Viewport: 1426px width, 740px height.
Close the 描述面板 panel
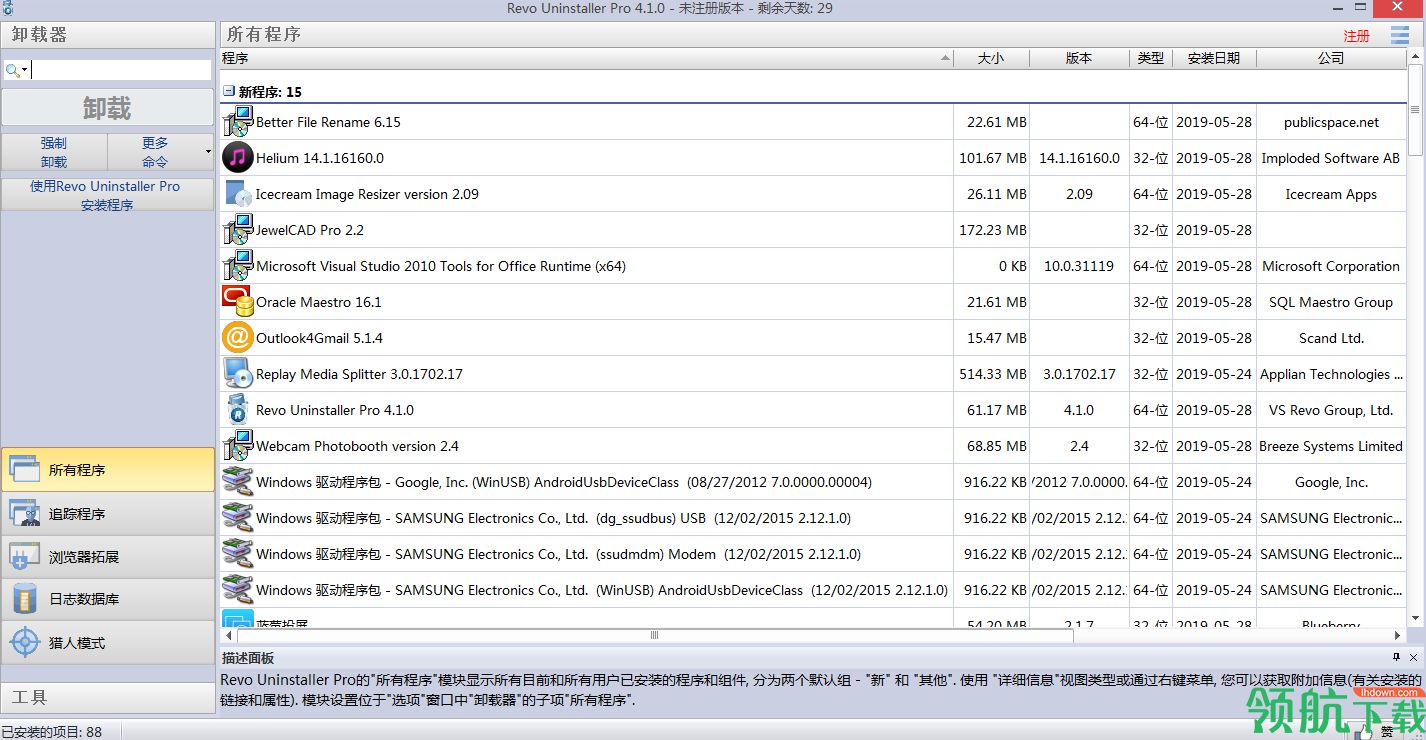coord(1414,657)
